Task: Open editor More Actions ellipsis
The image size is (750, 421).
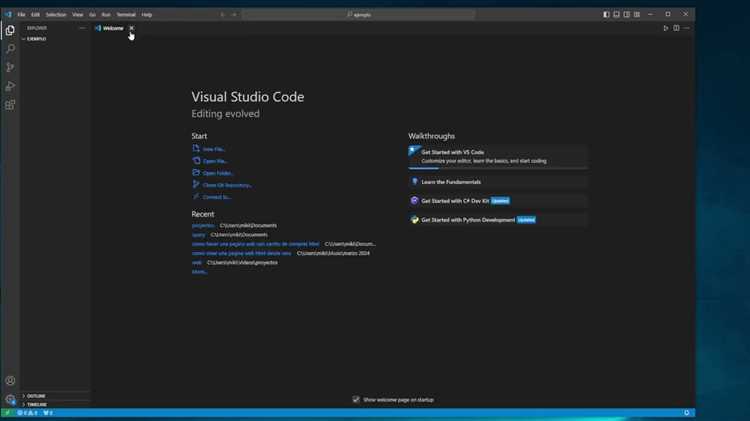Action: pyautogui.click(x=687, y=28)
